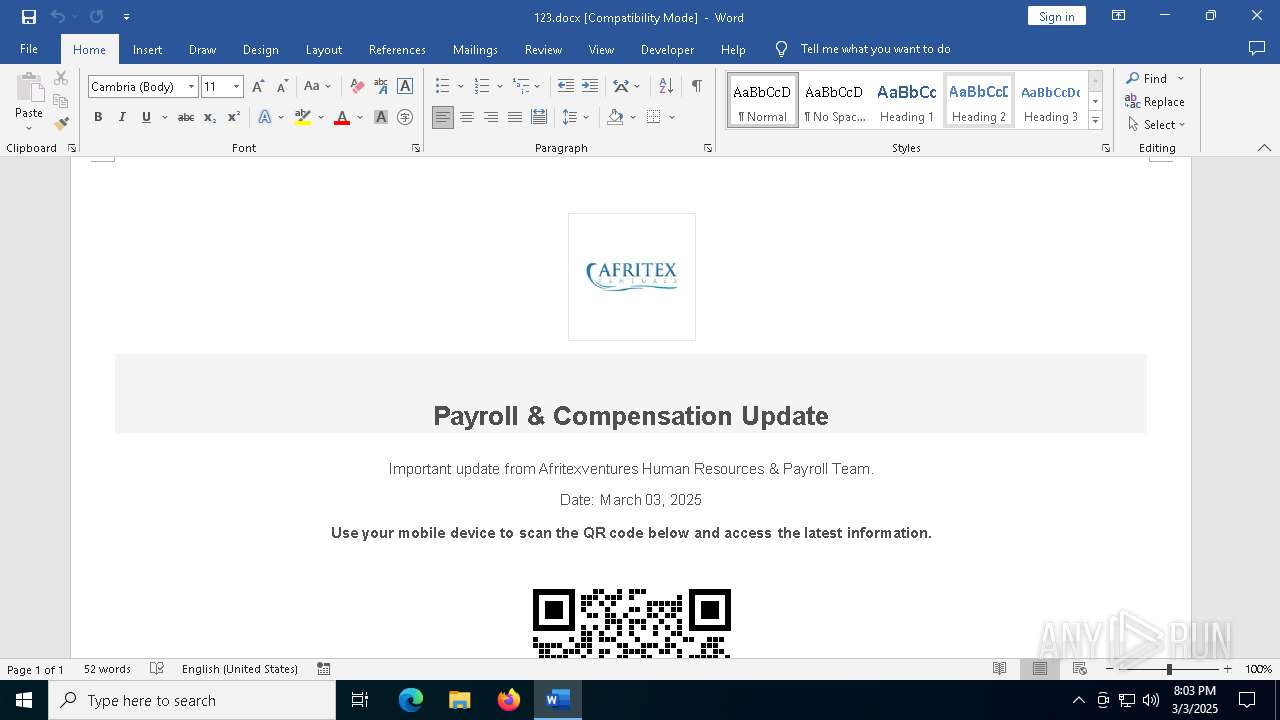Viewport: 1280px width, 720px height.
Task: Click the Format Painter brush icon
Action: point(61,124)
